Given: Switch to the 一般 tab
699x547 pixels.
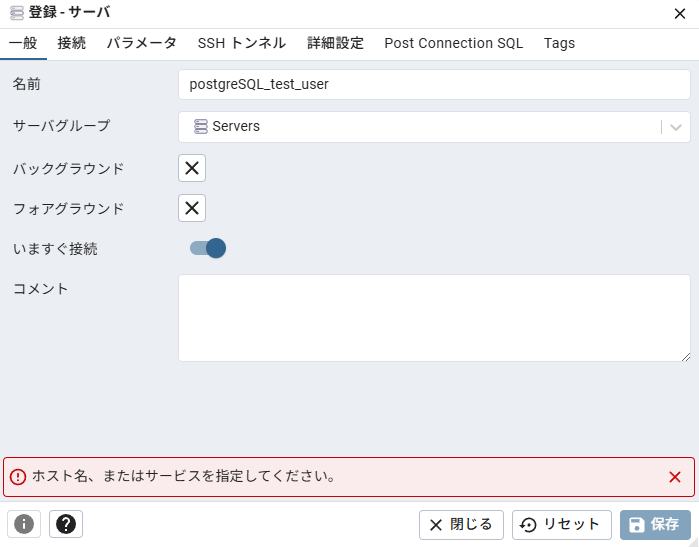Looking at the screenshot, I should click(23, 43).
